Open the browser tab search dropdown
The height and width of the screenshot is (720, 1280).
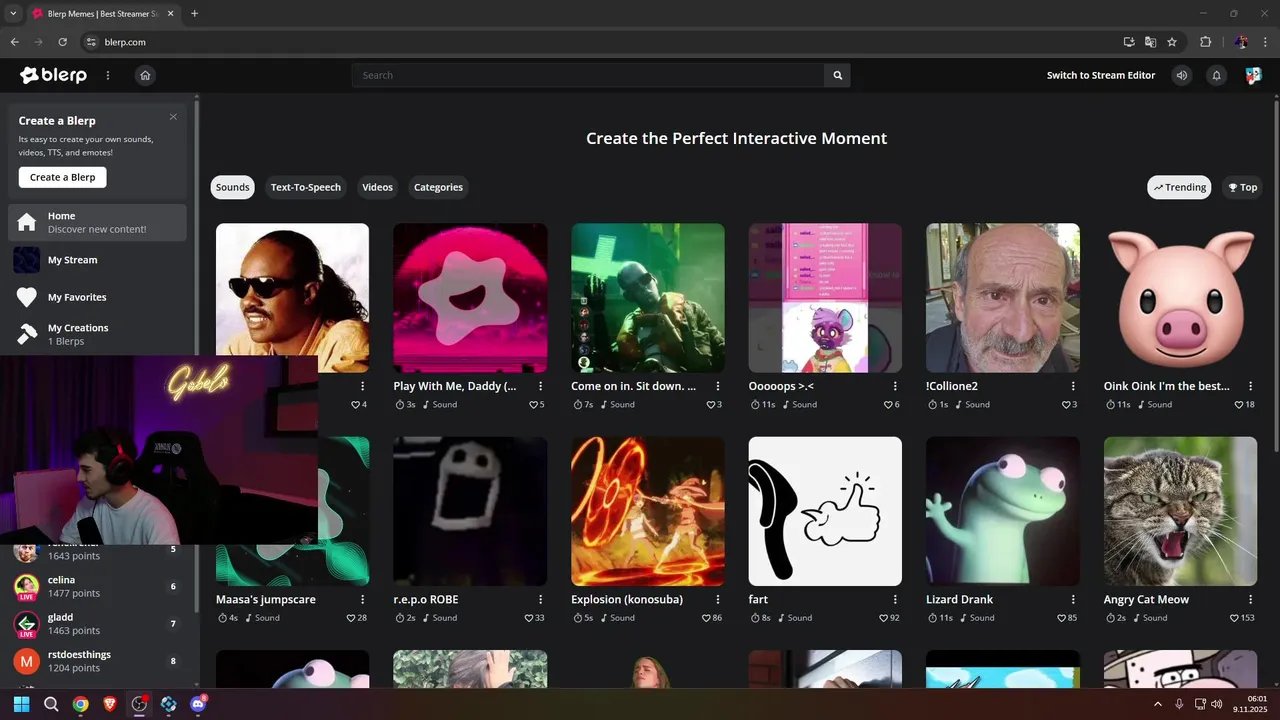pyautogui.click(x=13, y=13)
